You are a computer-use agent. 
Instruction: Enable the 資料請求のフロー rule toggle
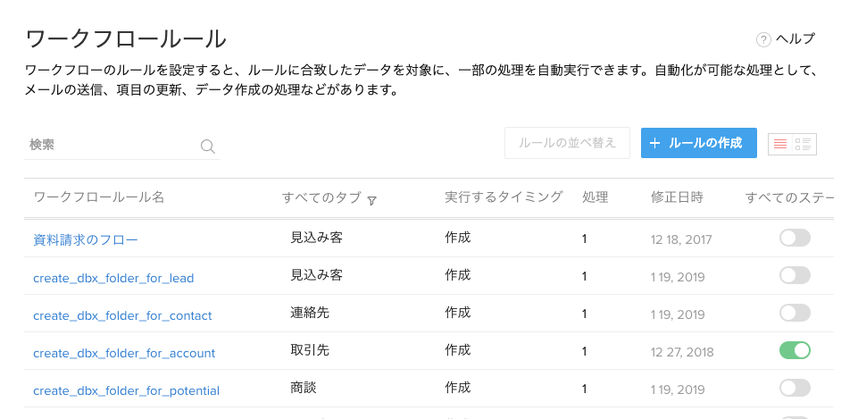pos(795,238)
